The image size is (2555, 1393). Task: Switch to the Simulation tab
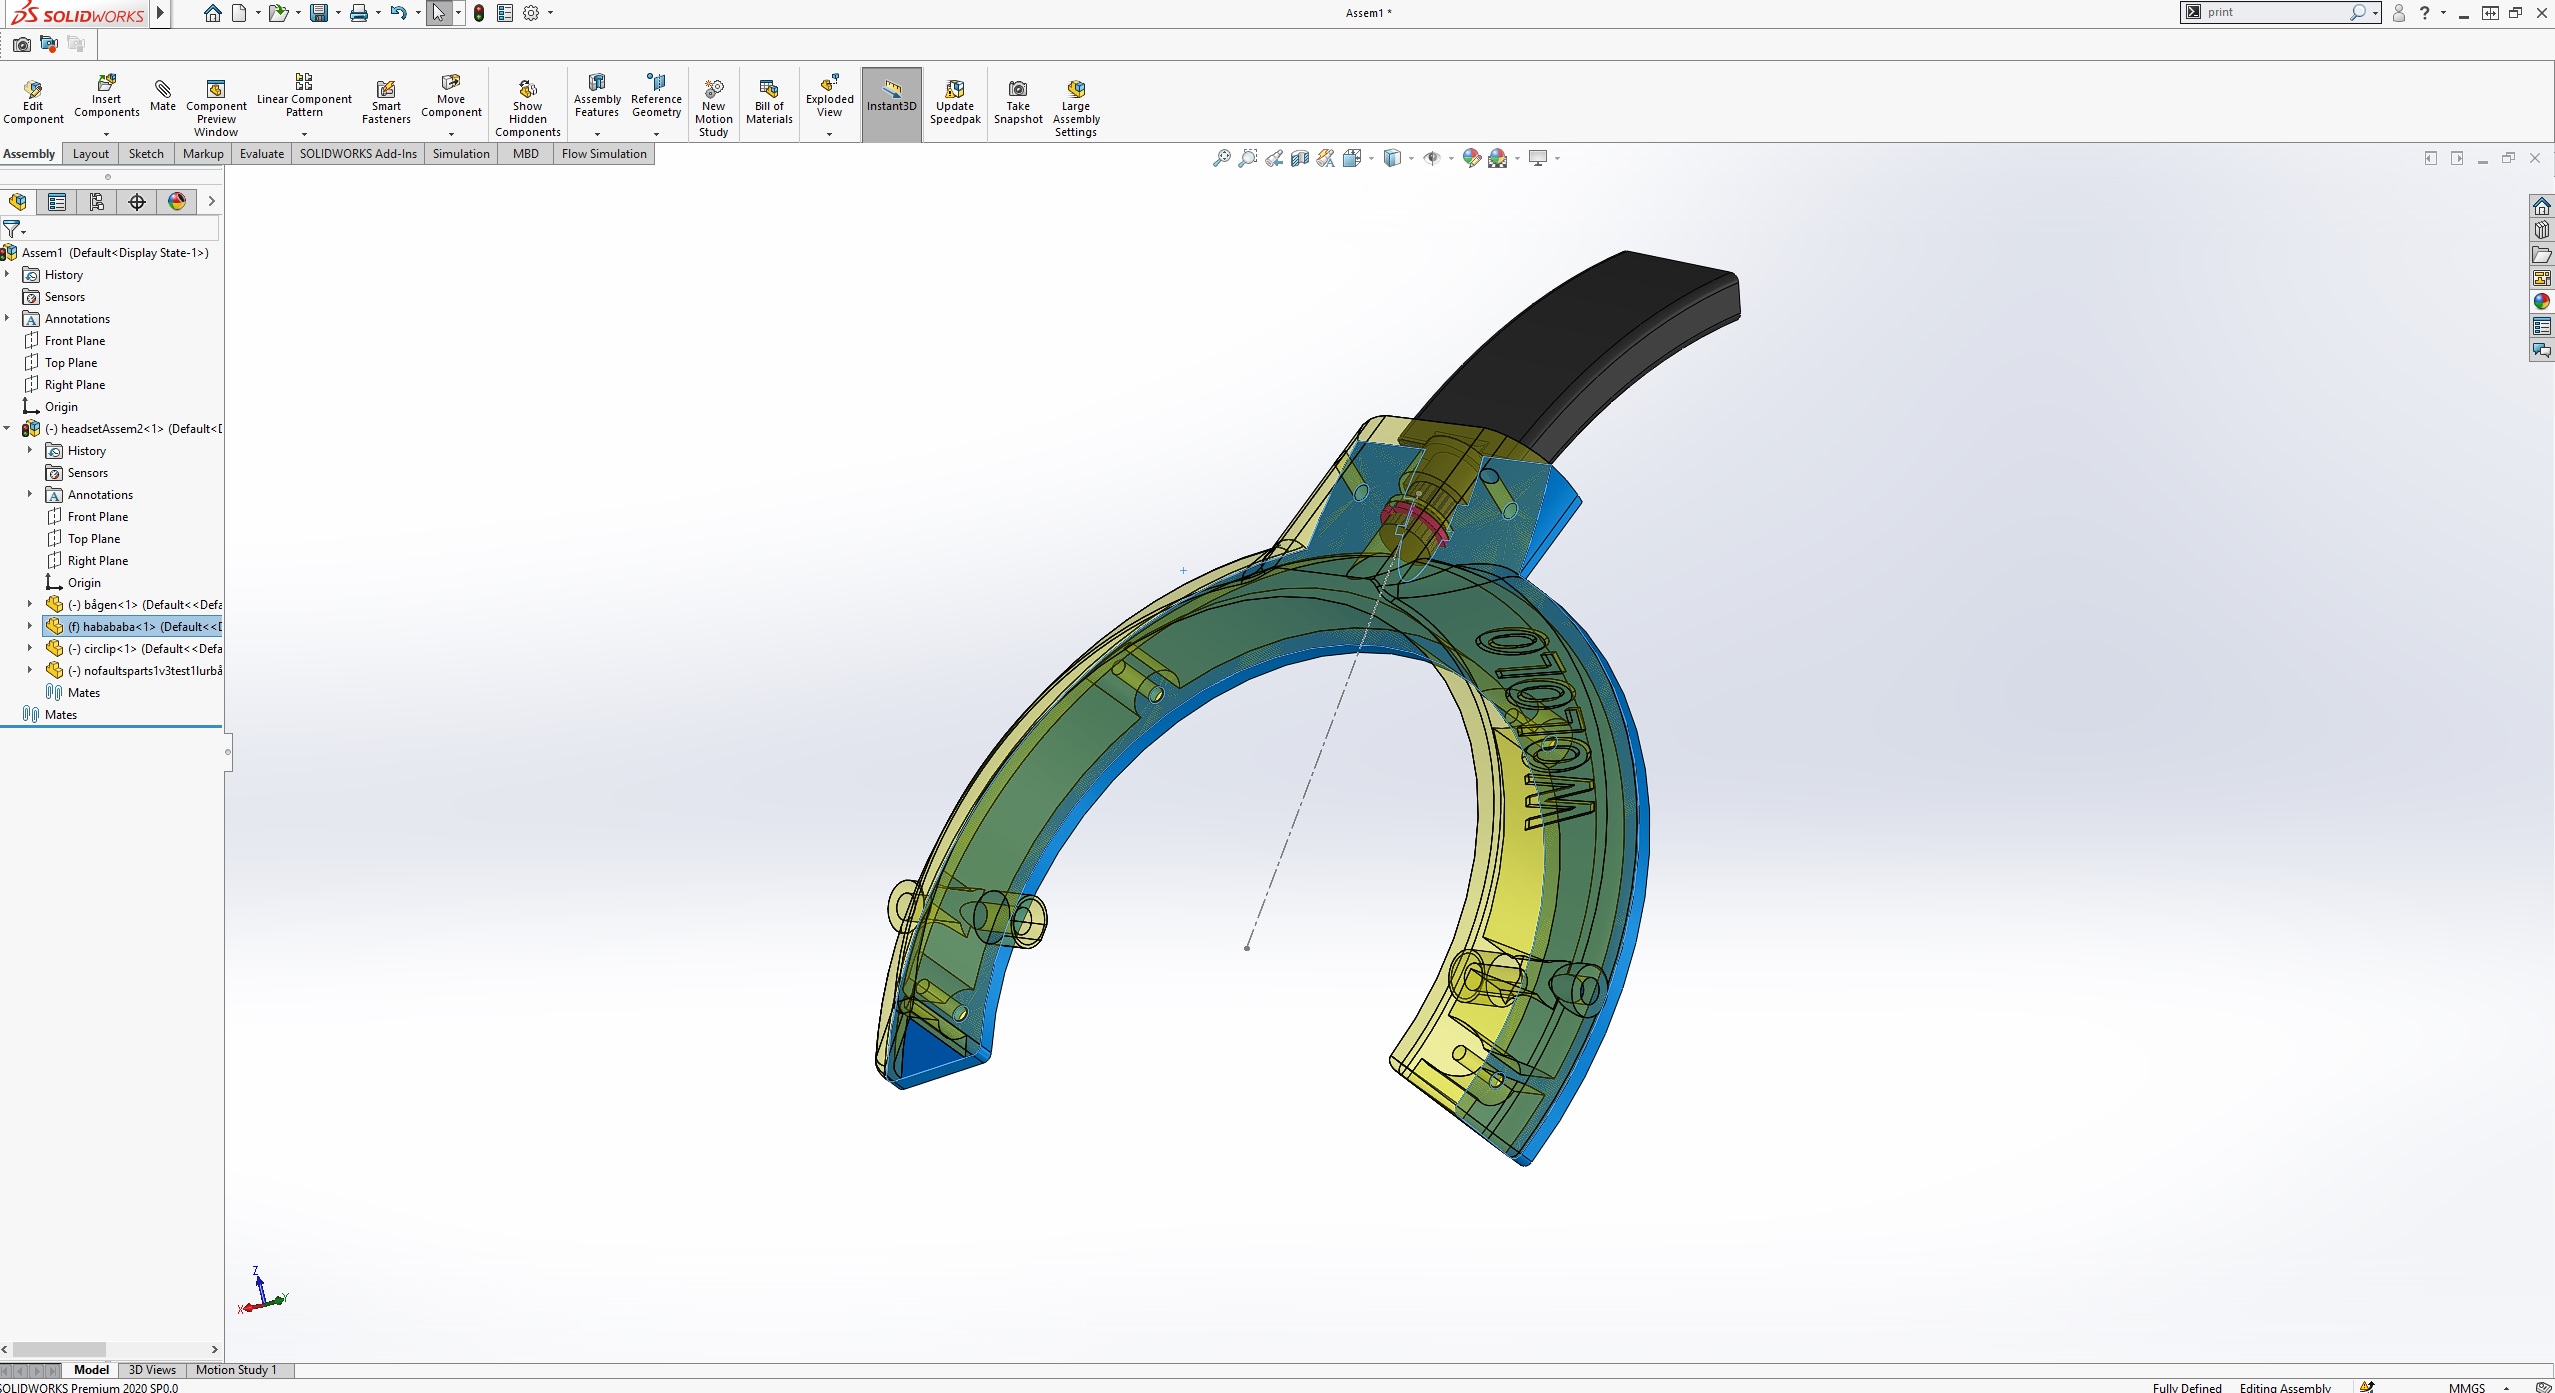(461, 154)
